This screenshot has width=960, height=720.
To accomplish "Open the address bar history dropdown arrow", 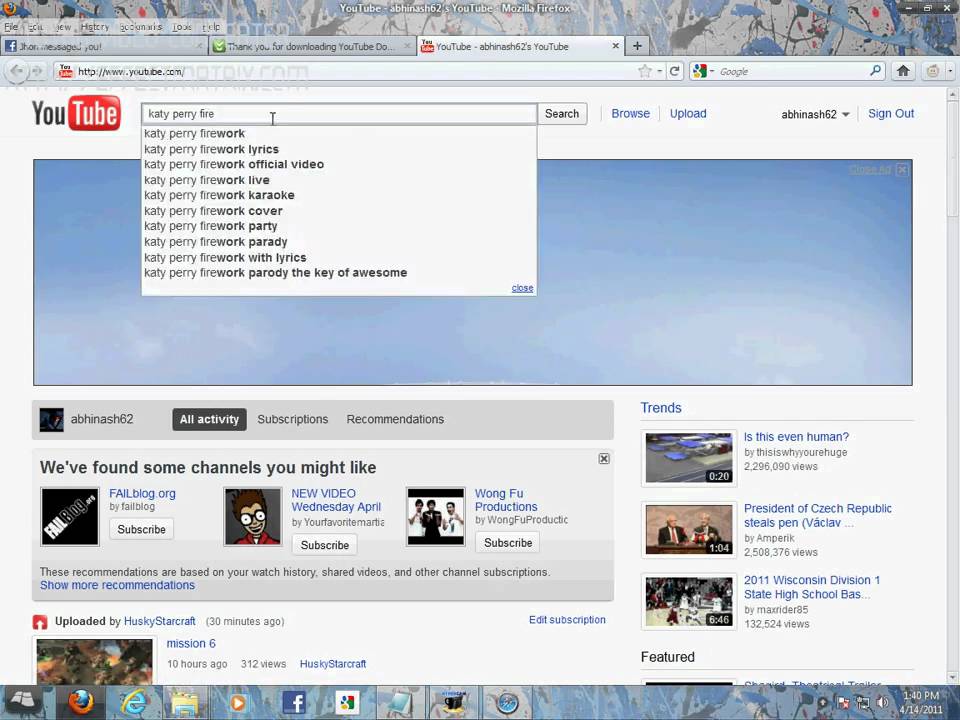I will (x=659, y=71).
